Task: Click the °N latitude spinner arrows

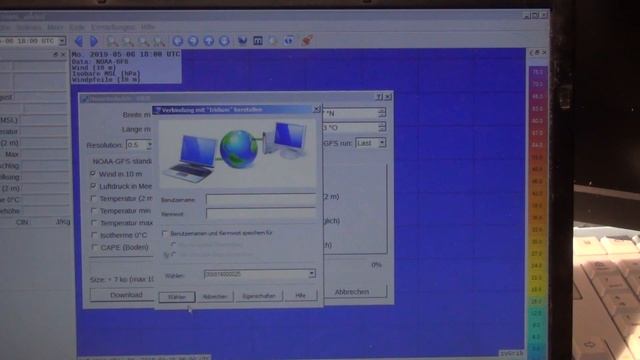Action: coord(382,113)
